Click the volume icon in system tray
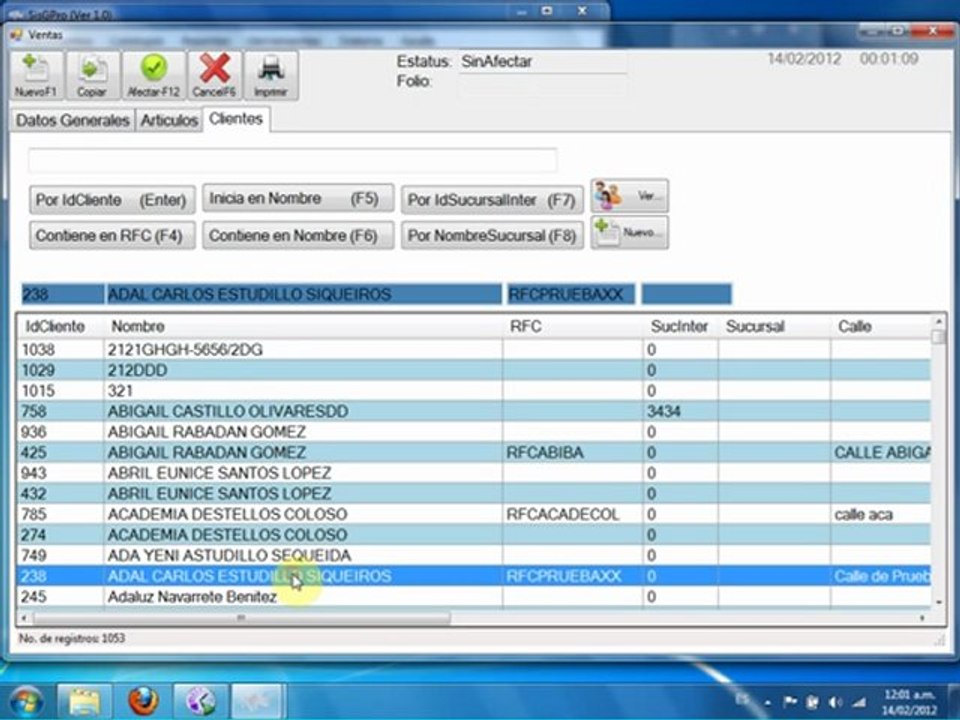 click(834, 702)
